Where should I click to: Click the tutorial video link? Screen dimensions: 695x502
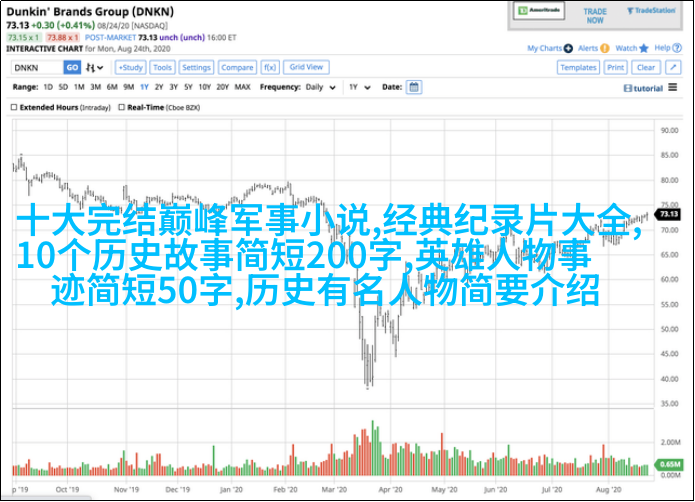coord(643,88)
